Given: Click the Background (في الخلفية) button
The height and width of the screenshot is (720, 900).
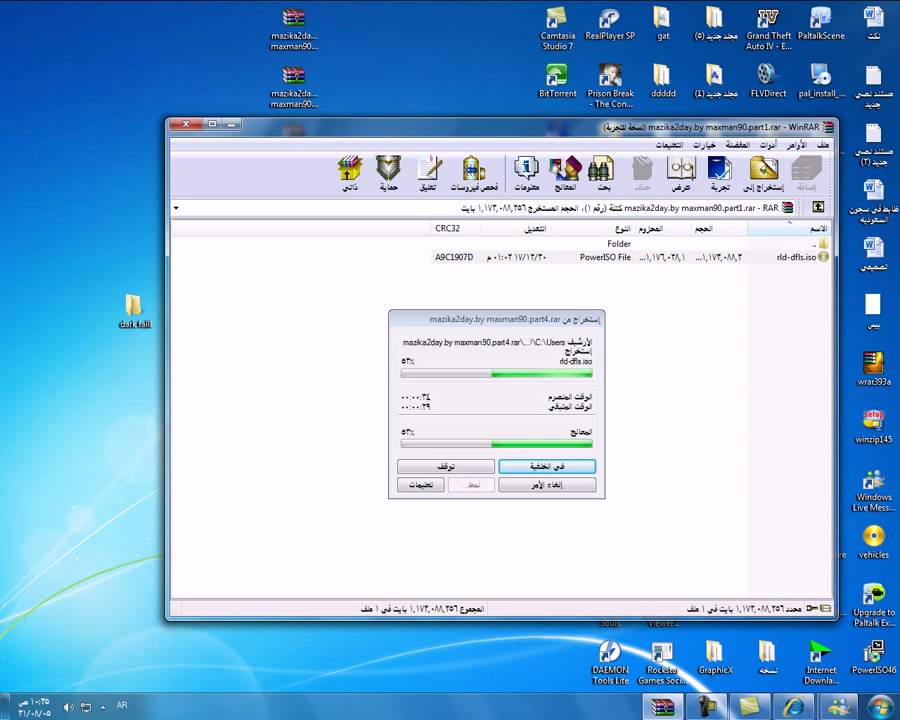Looking at the screenshot, I should point(547,466).
